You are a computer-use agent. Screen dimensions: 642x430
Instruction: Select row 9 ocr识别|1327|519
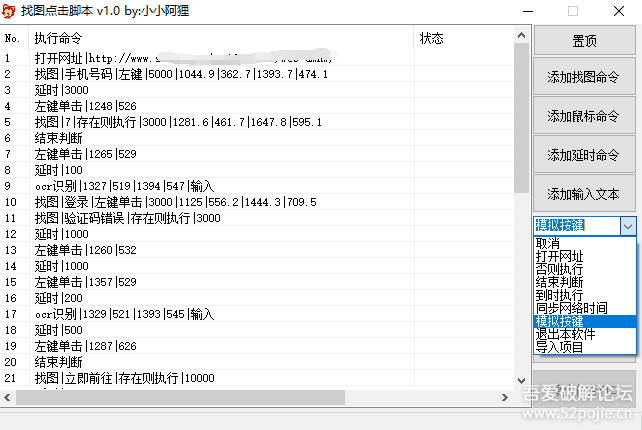click(257, 186)
